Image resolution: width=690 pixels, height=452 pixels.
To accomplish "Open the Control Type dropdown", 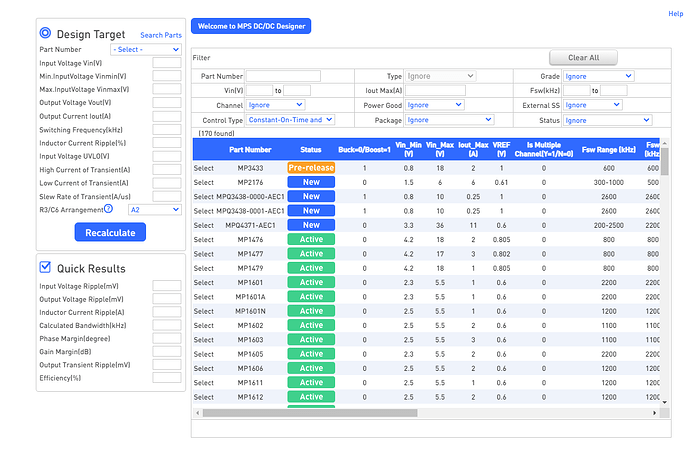I will pos(290,120).
